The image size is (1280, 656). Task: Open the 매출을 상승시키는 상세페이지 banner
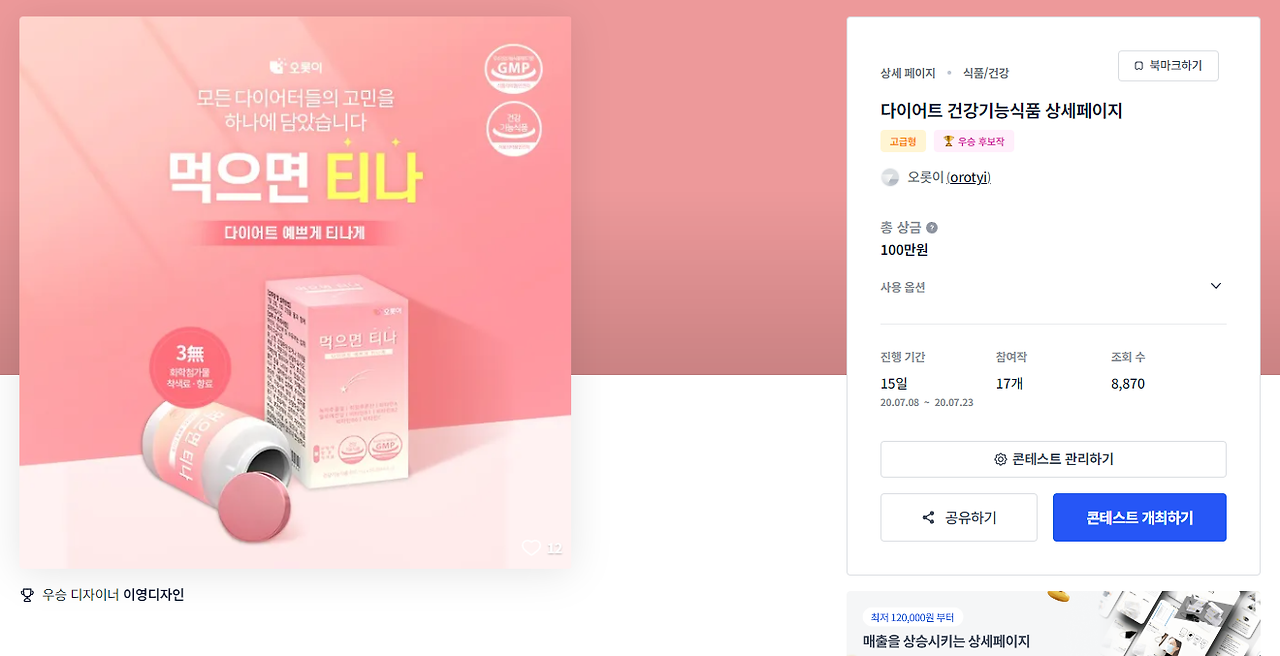click(1053, 624)
